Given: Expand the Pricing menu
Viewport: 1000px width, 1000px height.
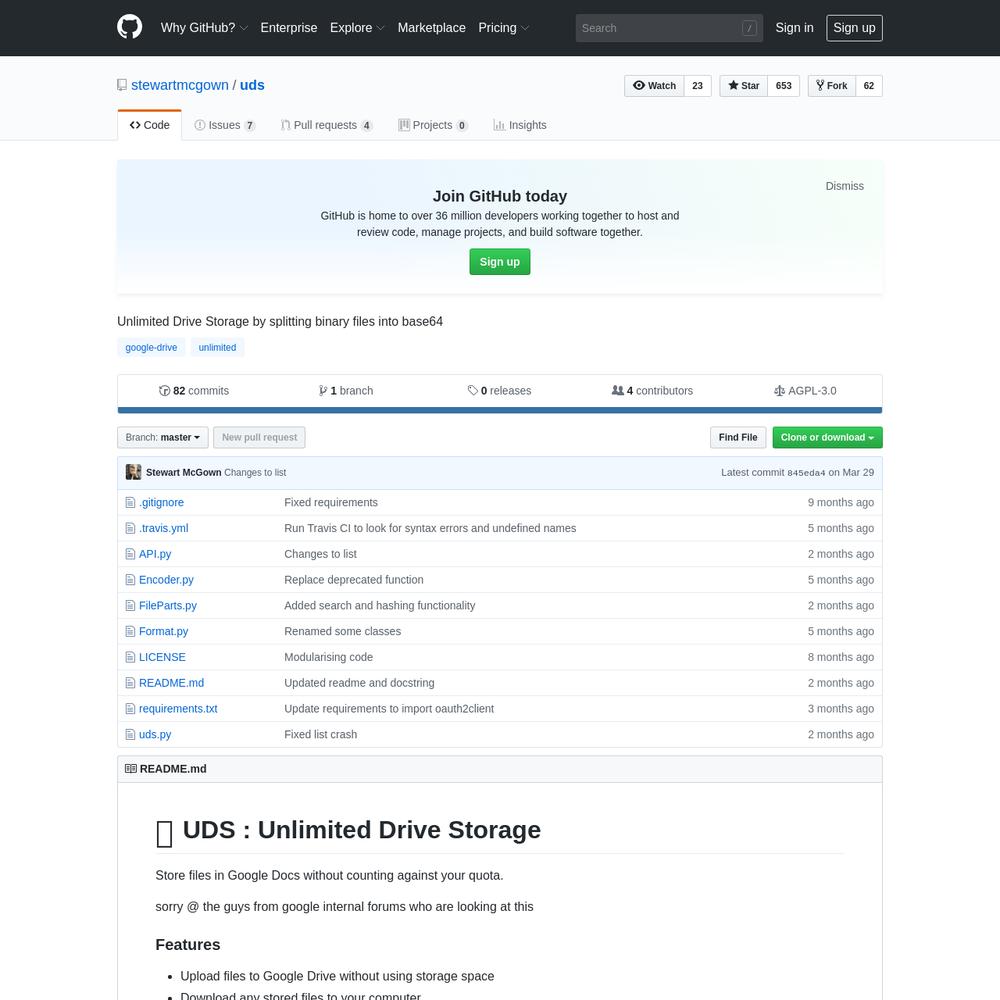Looking at the screenshot, I should pos(504,28).
